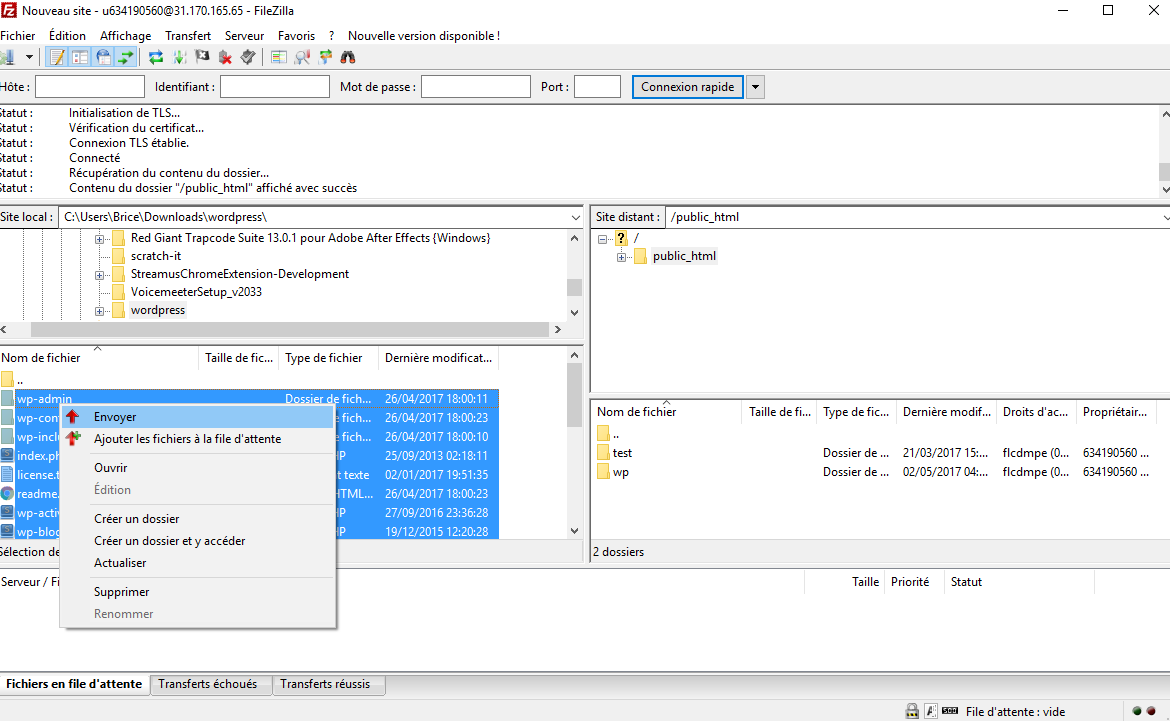This screenshot has width=1170, height=721.
Task: Search for files with binoculars icon
Action: coord(348,57)
